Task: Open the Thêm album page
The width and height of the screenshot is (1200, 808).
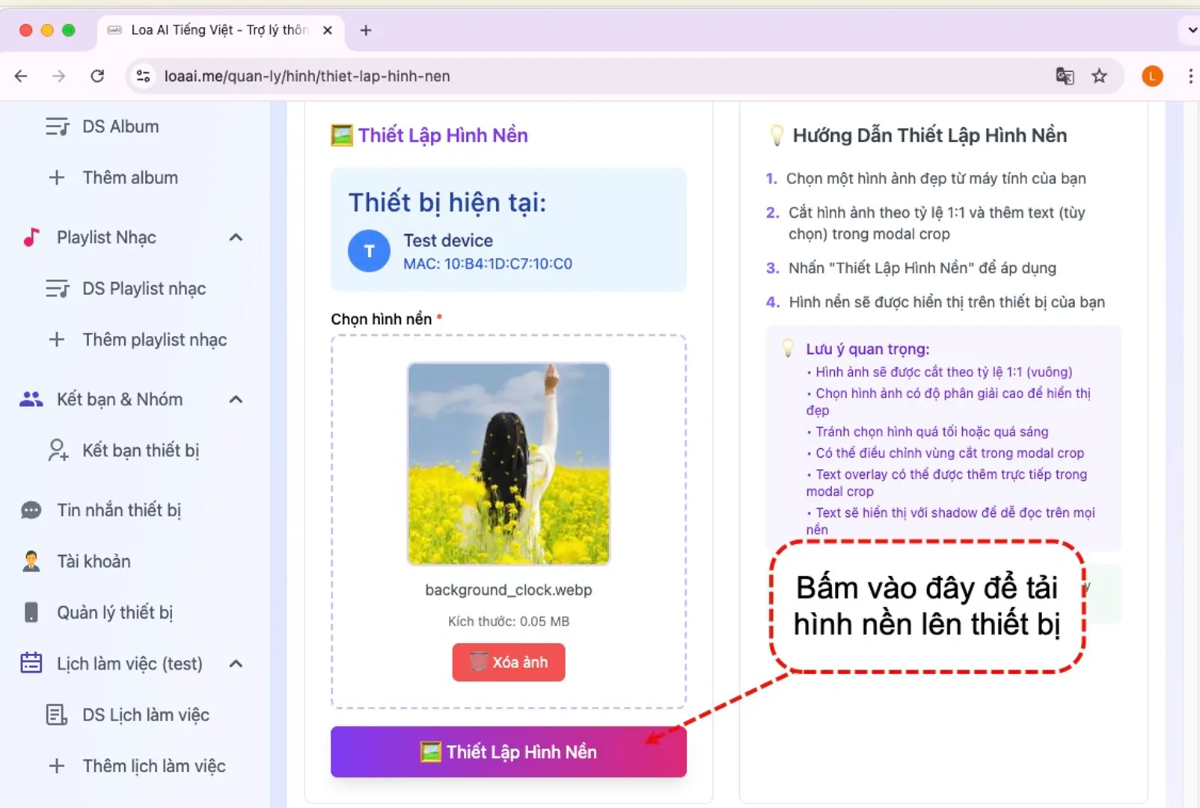Action: [x=130, y=177]
